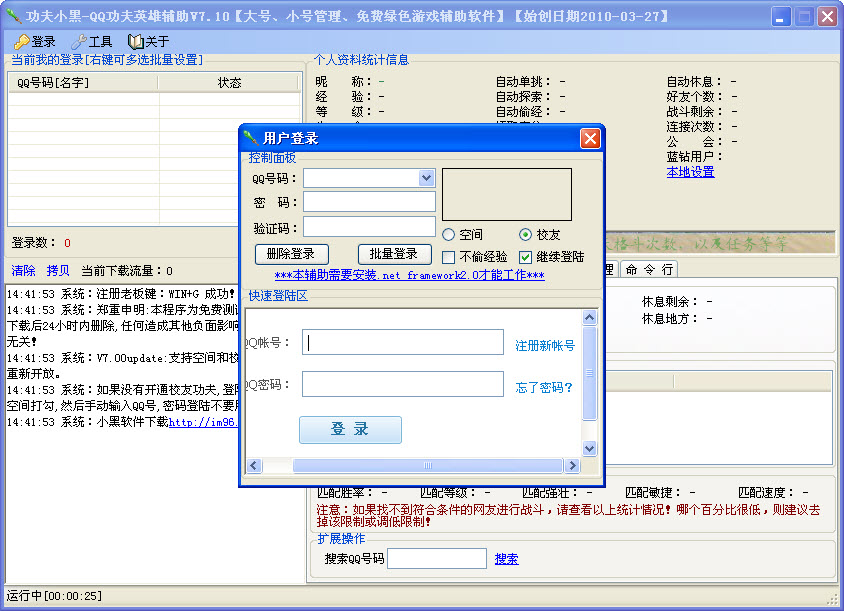This screenshot has height=611, width=844.
Task: Click the horizontal scroll right arrow
Action: coord(572,465)
